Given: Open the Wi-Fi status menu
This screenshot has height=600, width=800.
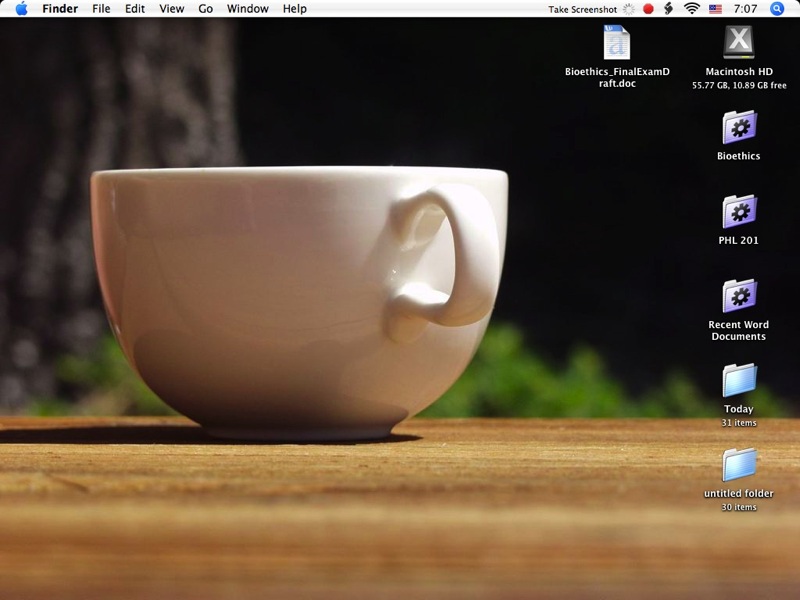Looking at the screenshot, I should coord(691,9).
